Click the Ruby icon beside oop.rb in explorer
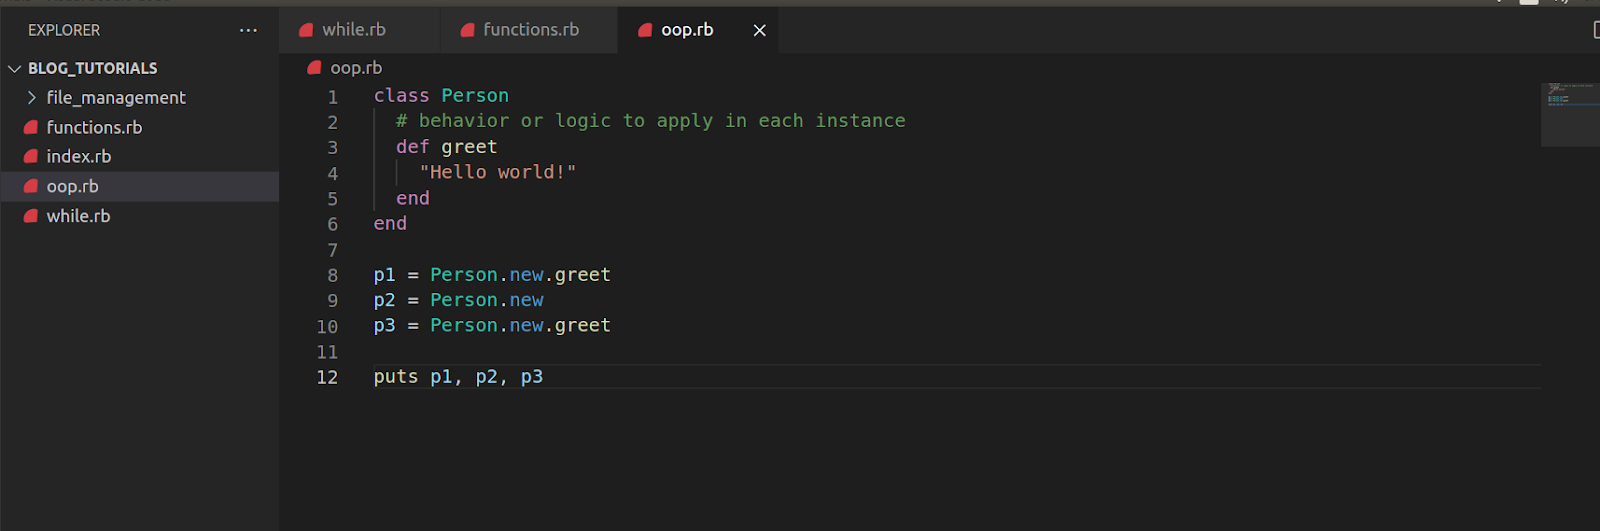Viewport: 1600px width, 531px height. [31, 186]
